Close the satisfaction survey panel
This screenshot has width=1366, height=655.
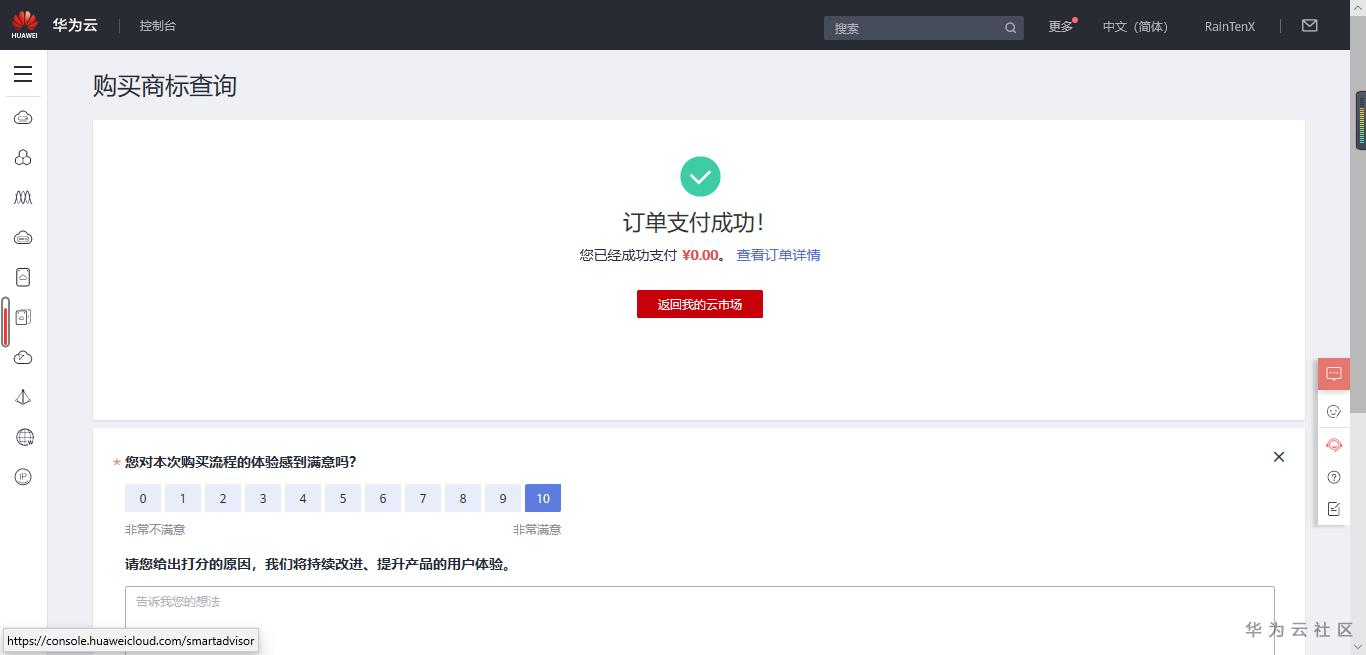click(x=1278, y=457)
